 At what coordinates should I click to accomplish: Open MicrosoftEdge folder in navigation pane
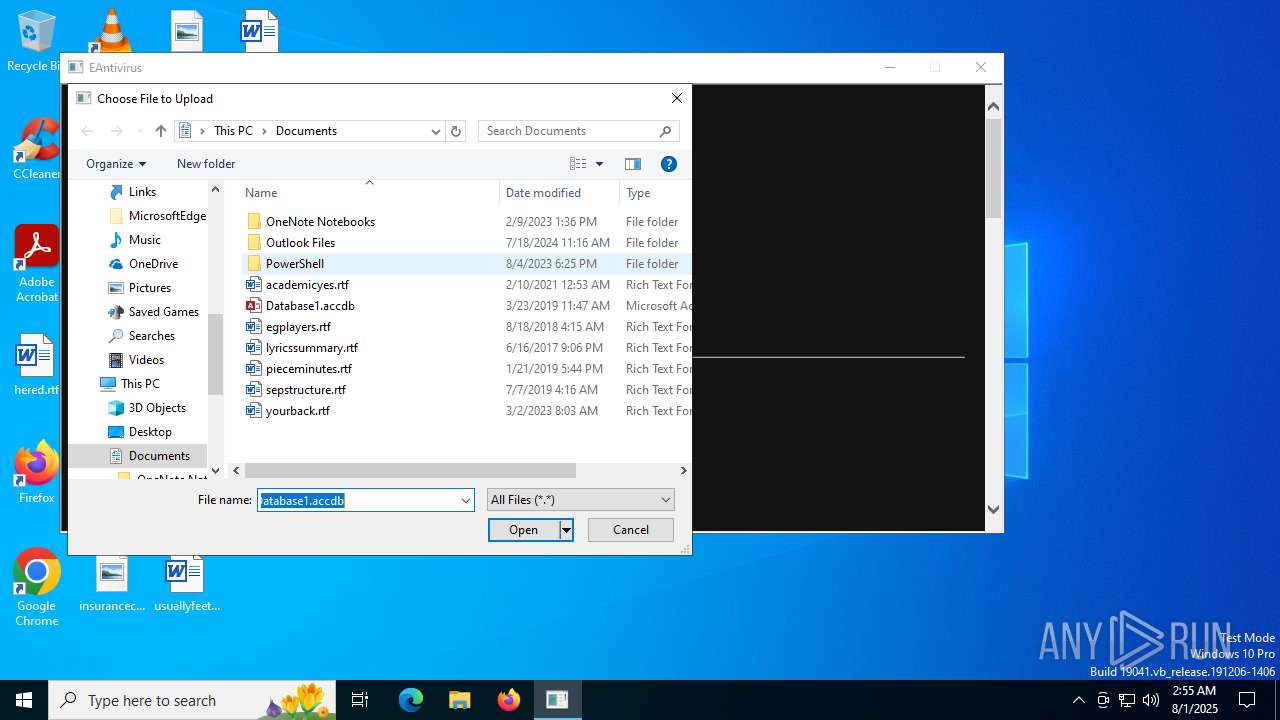(166, 216)
